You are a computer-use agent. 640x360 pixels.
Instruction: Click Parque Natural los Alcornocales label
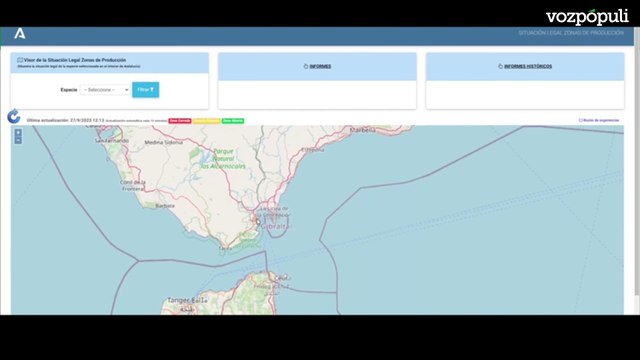223,159
